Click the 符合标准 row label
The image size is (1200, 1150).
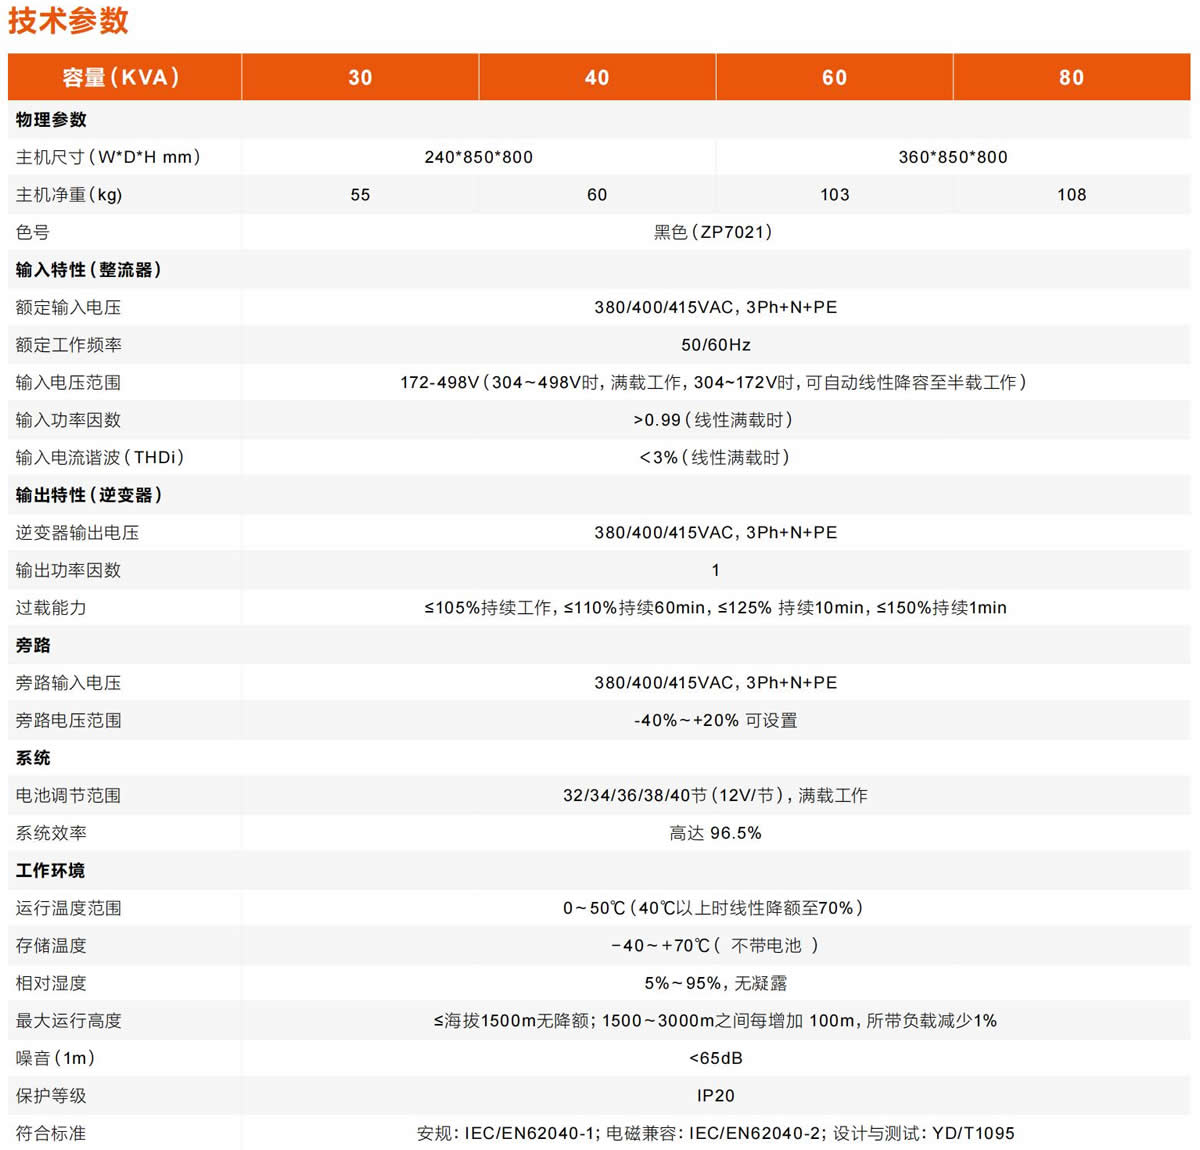[x=51, y=1133]
